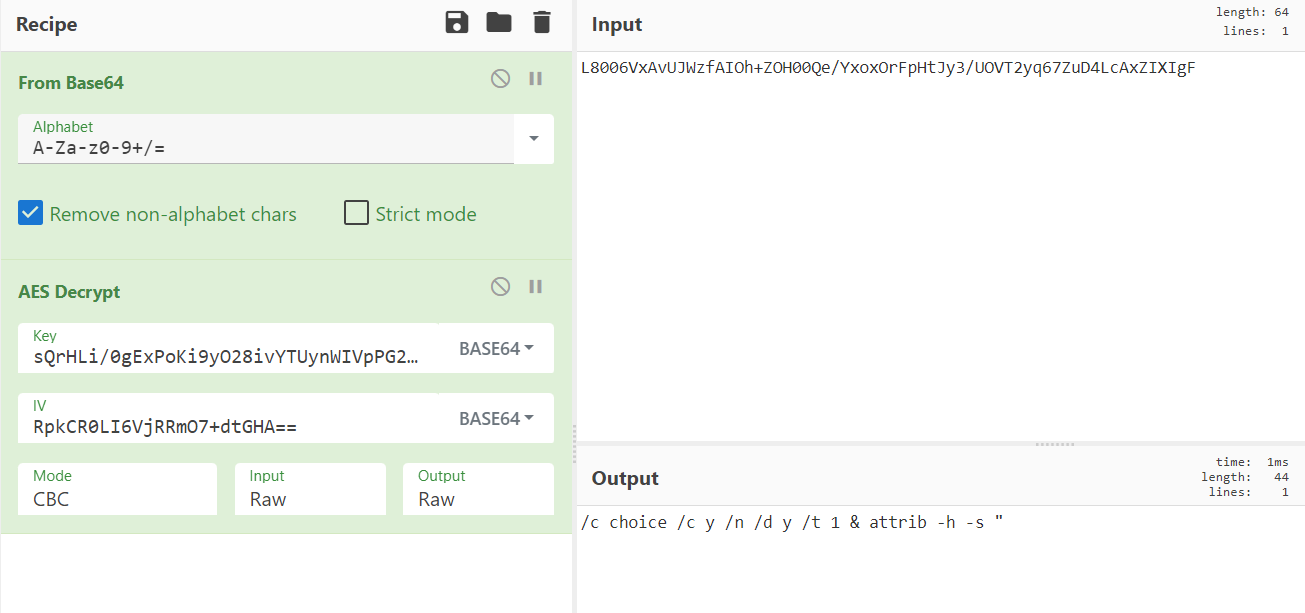This screenshot has width=1305, height=613.
Task: Open the CBC Mode selector
Action: pos(117,489)
